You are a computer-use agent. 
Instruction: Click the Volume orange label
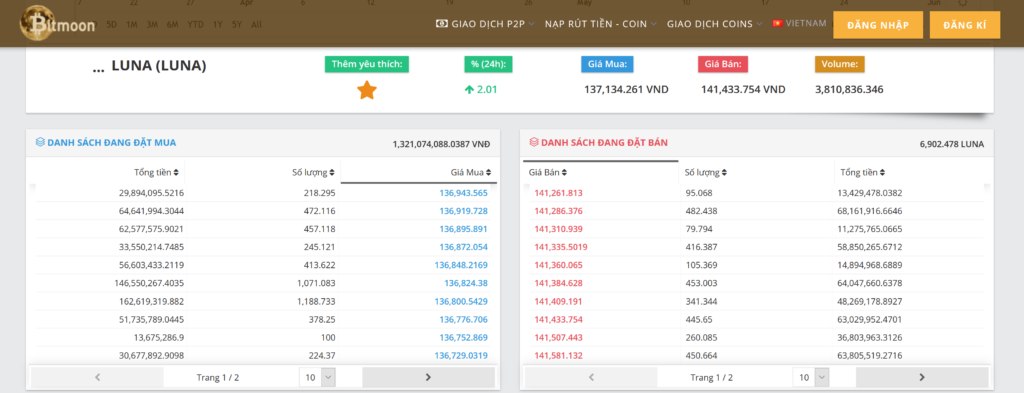tap(840, 64)
